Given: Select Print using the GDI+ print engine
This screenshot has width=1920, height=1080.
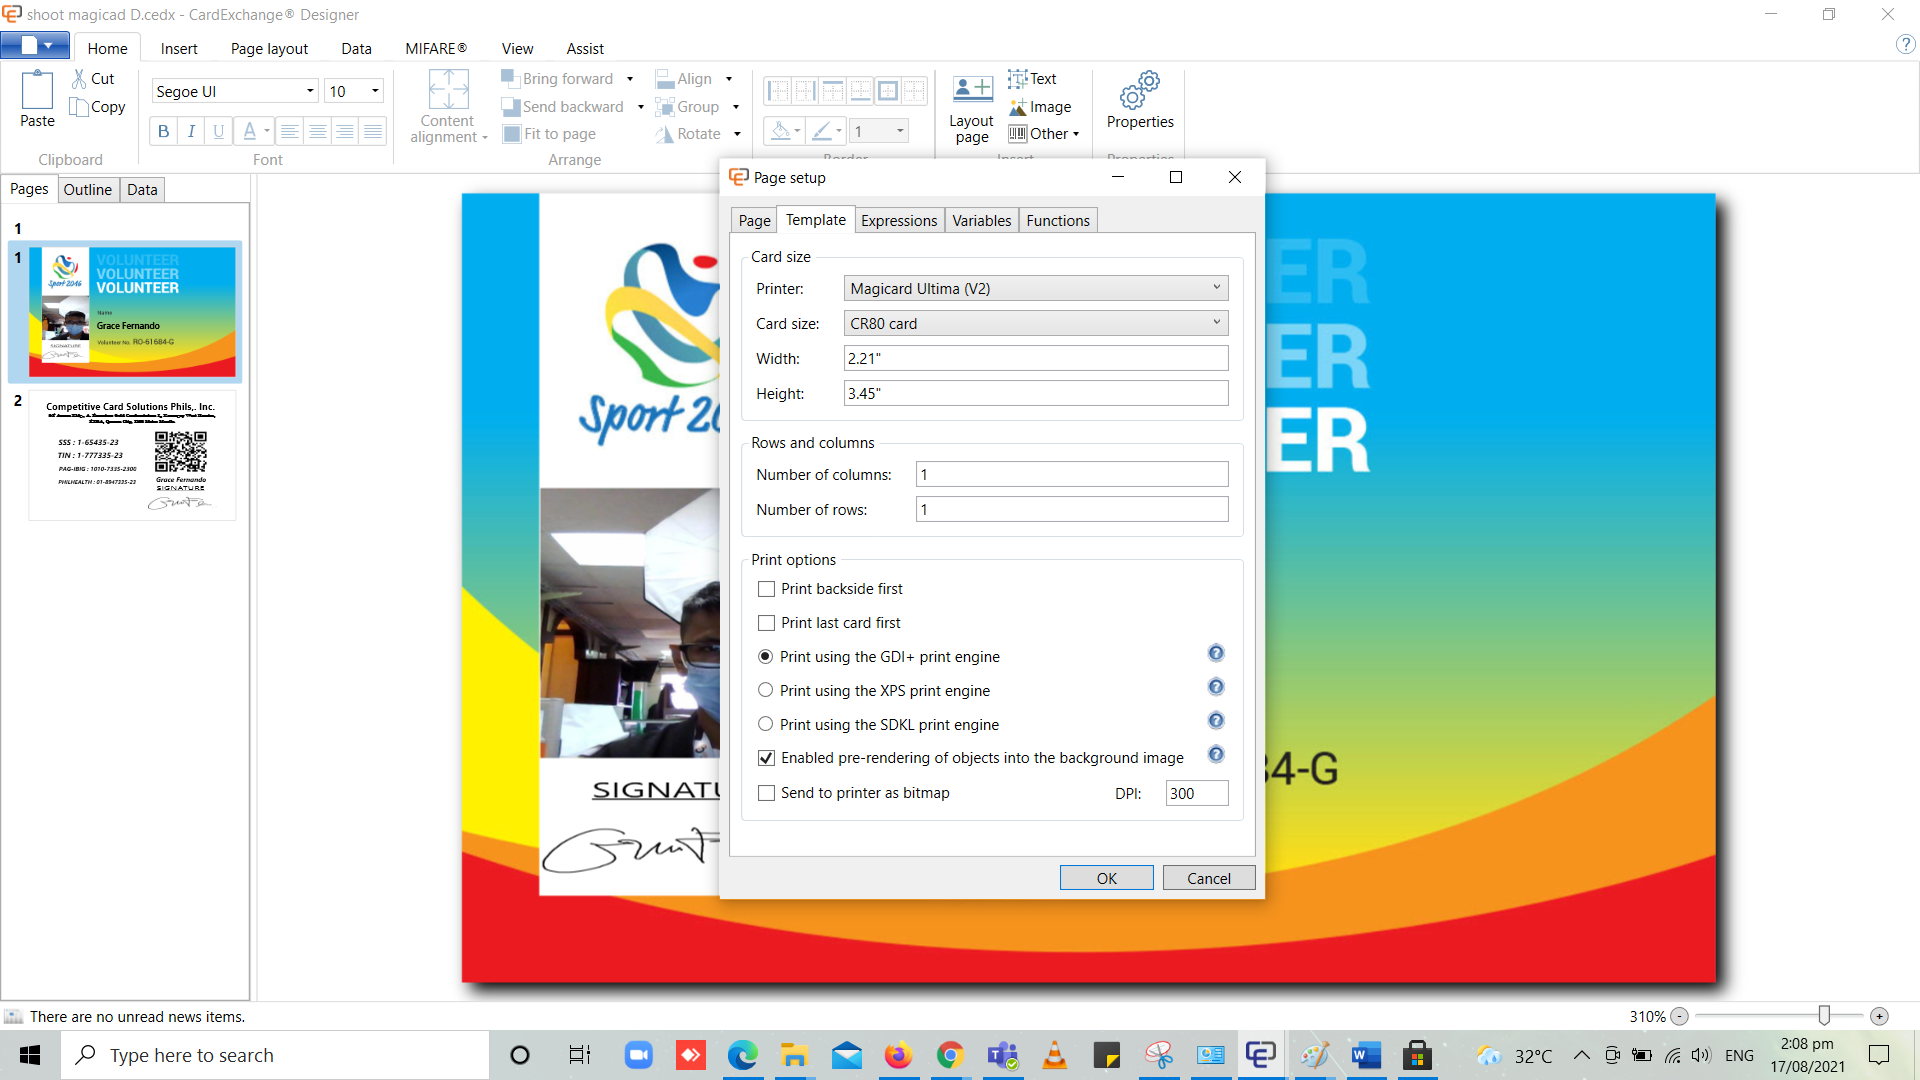Looking at the screenshot, I should coord(766,657).
